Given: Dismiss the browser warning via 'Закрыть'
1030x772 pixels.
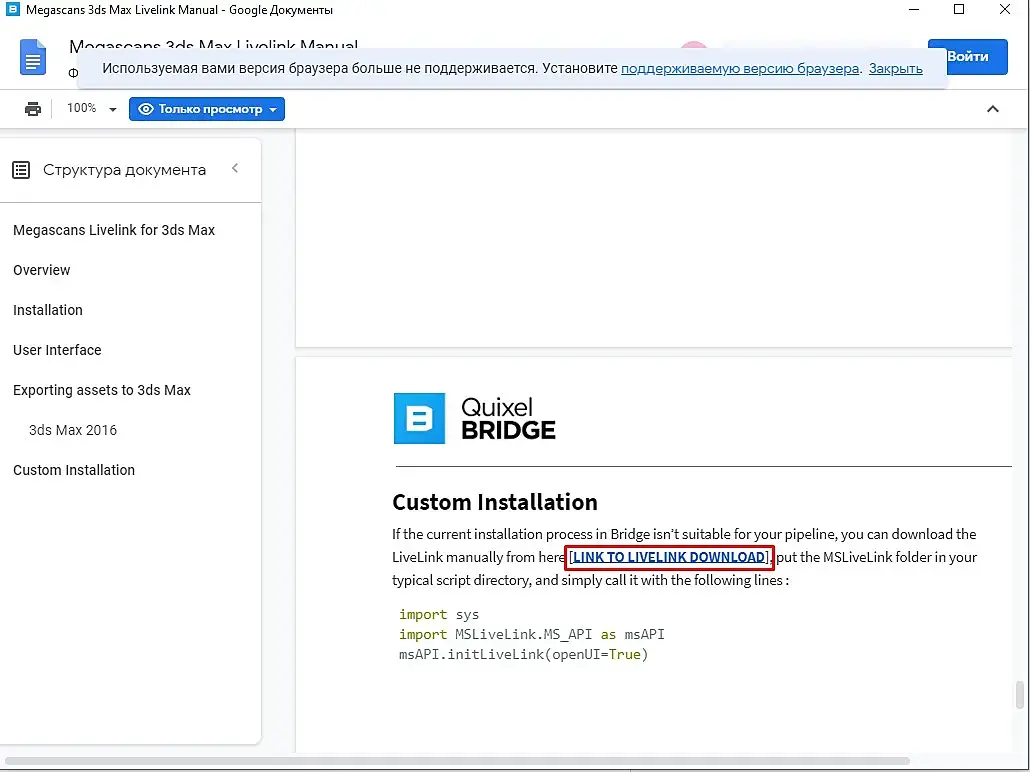Looking at the screenshot, I should tap(895, 69).
